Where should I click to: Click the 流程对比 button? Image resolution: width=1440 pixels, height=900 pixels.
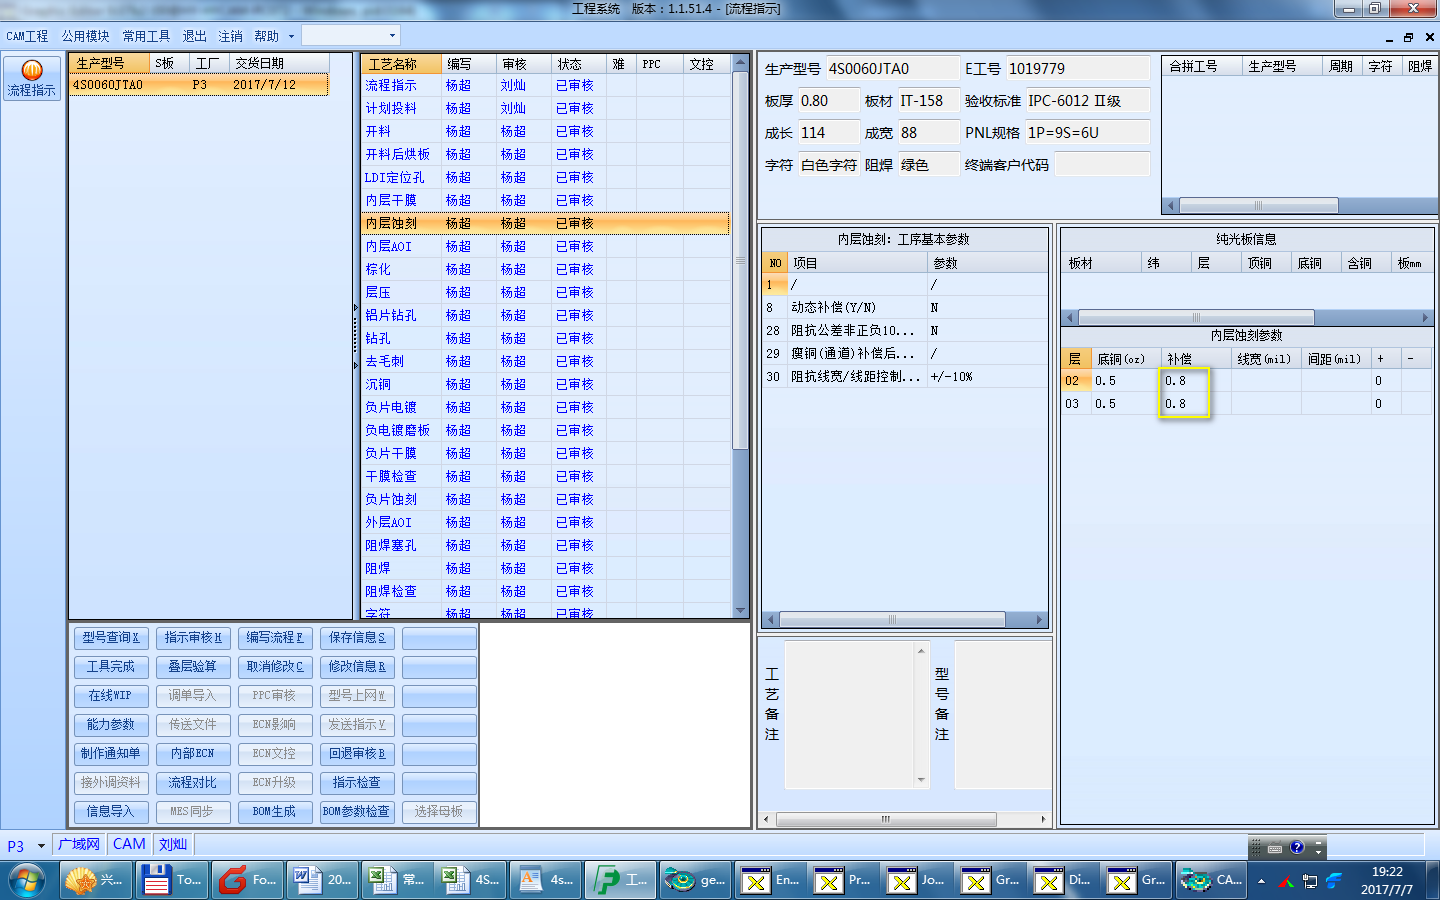[x=193, y=783]
